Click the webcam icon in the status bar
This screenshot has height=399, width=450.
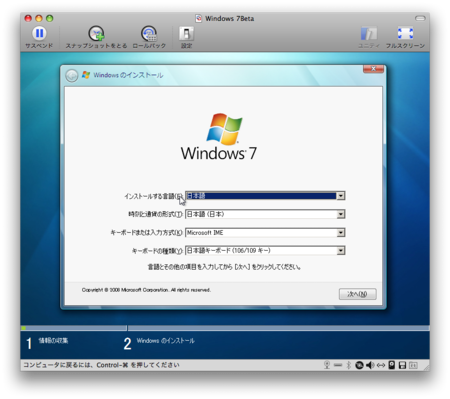coord(327,365)
